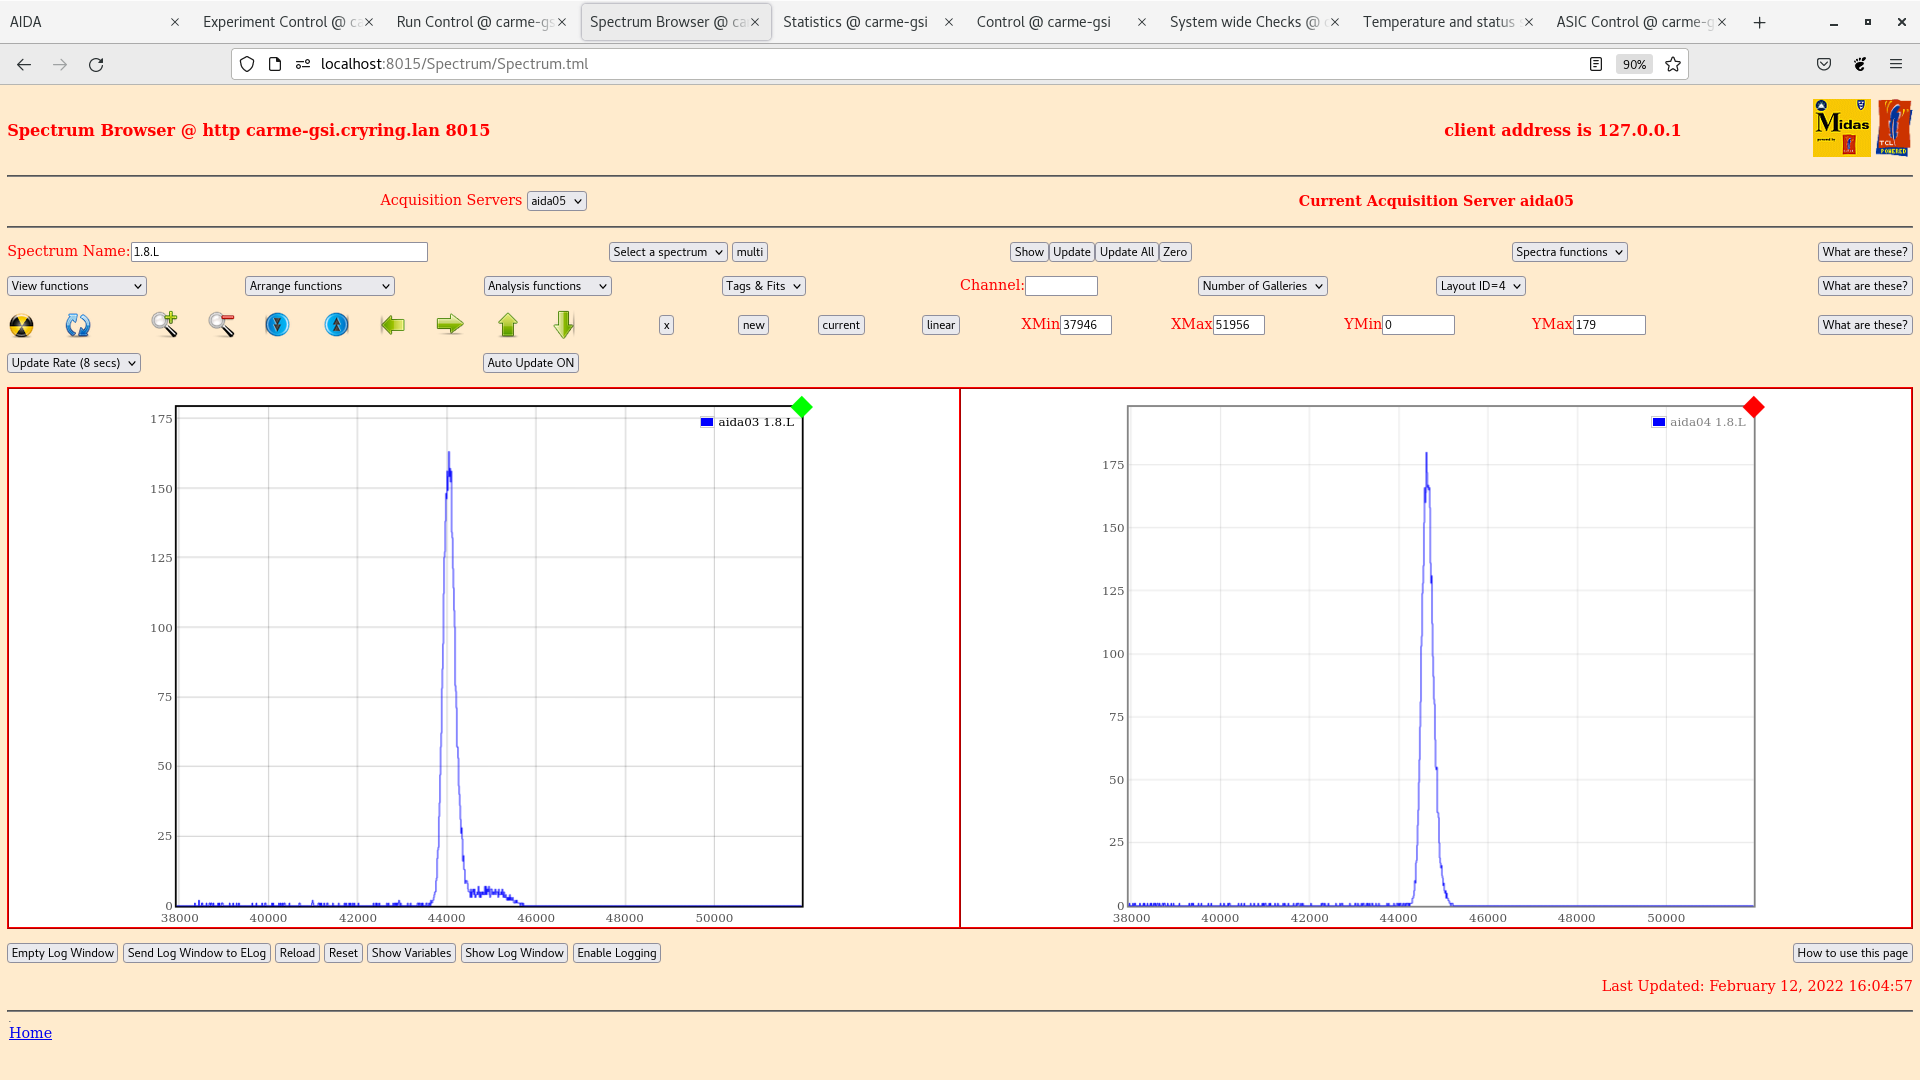Toggle the linear scale button
The width and height of the screenshot is (1920, 1080).
(940, 325)
